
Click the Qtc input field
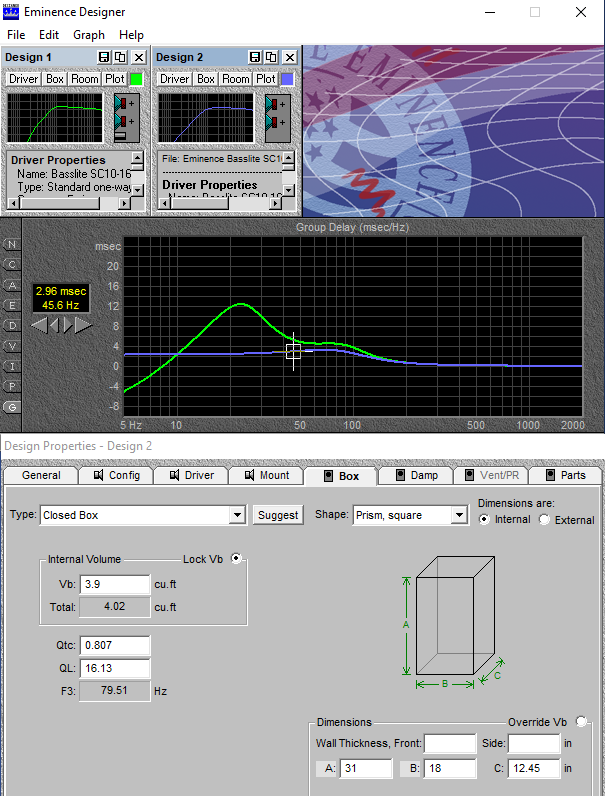pos(115,645)
